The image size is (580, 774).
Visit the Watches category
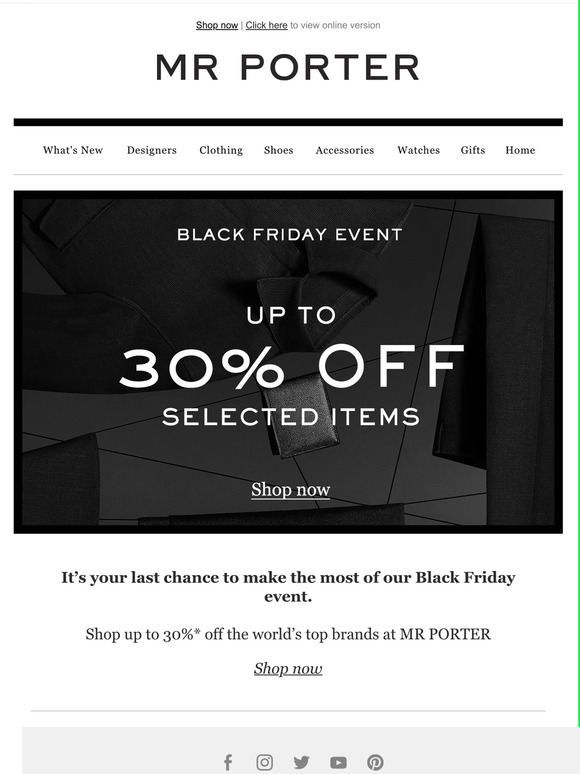pos(418,150)
